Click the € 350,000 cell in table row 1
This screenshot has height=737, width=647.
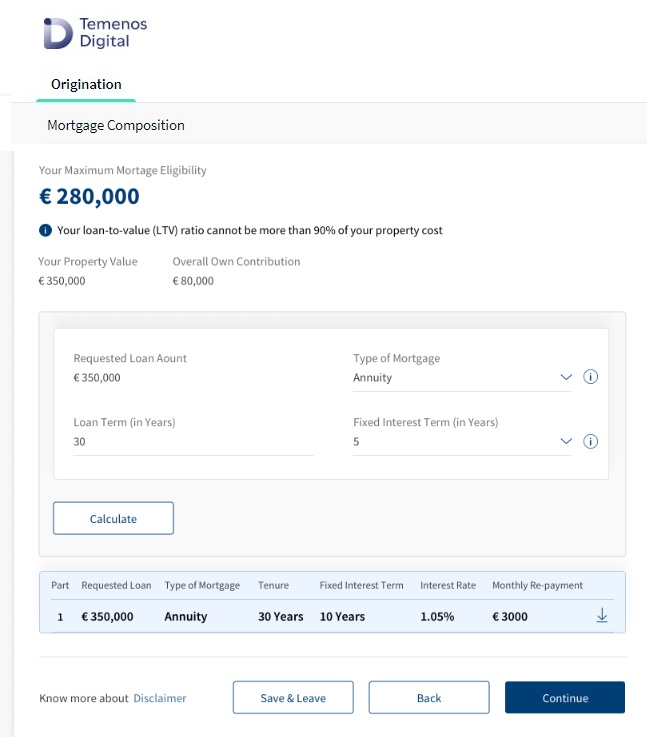[x=107, y=616]
